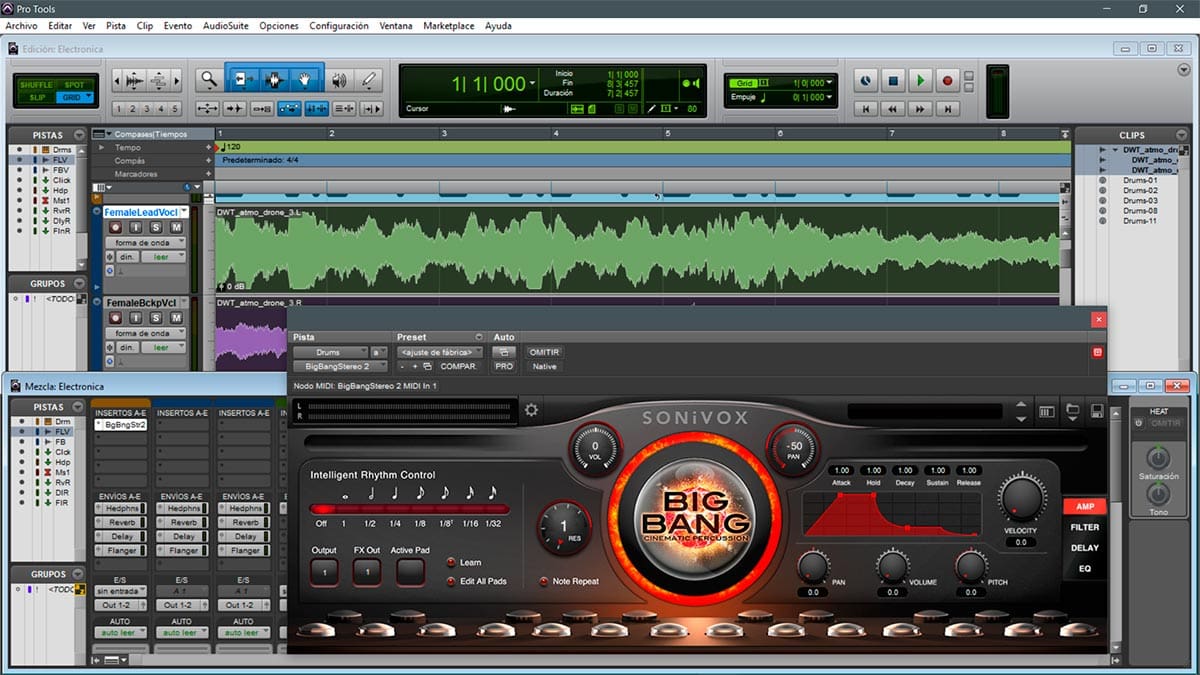Click the save disk icon in Big Bang
Screen dimensions: 1200x675
(x=1097, y=411)
